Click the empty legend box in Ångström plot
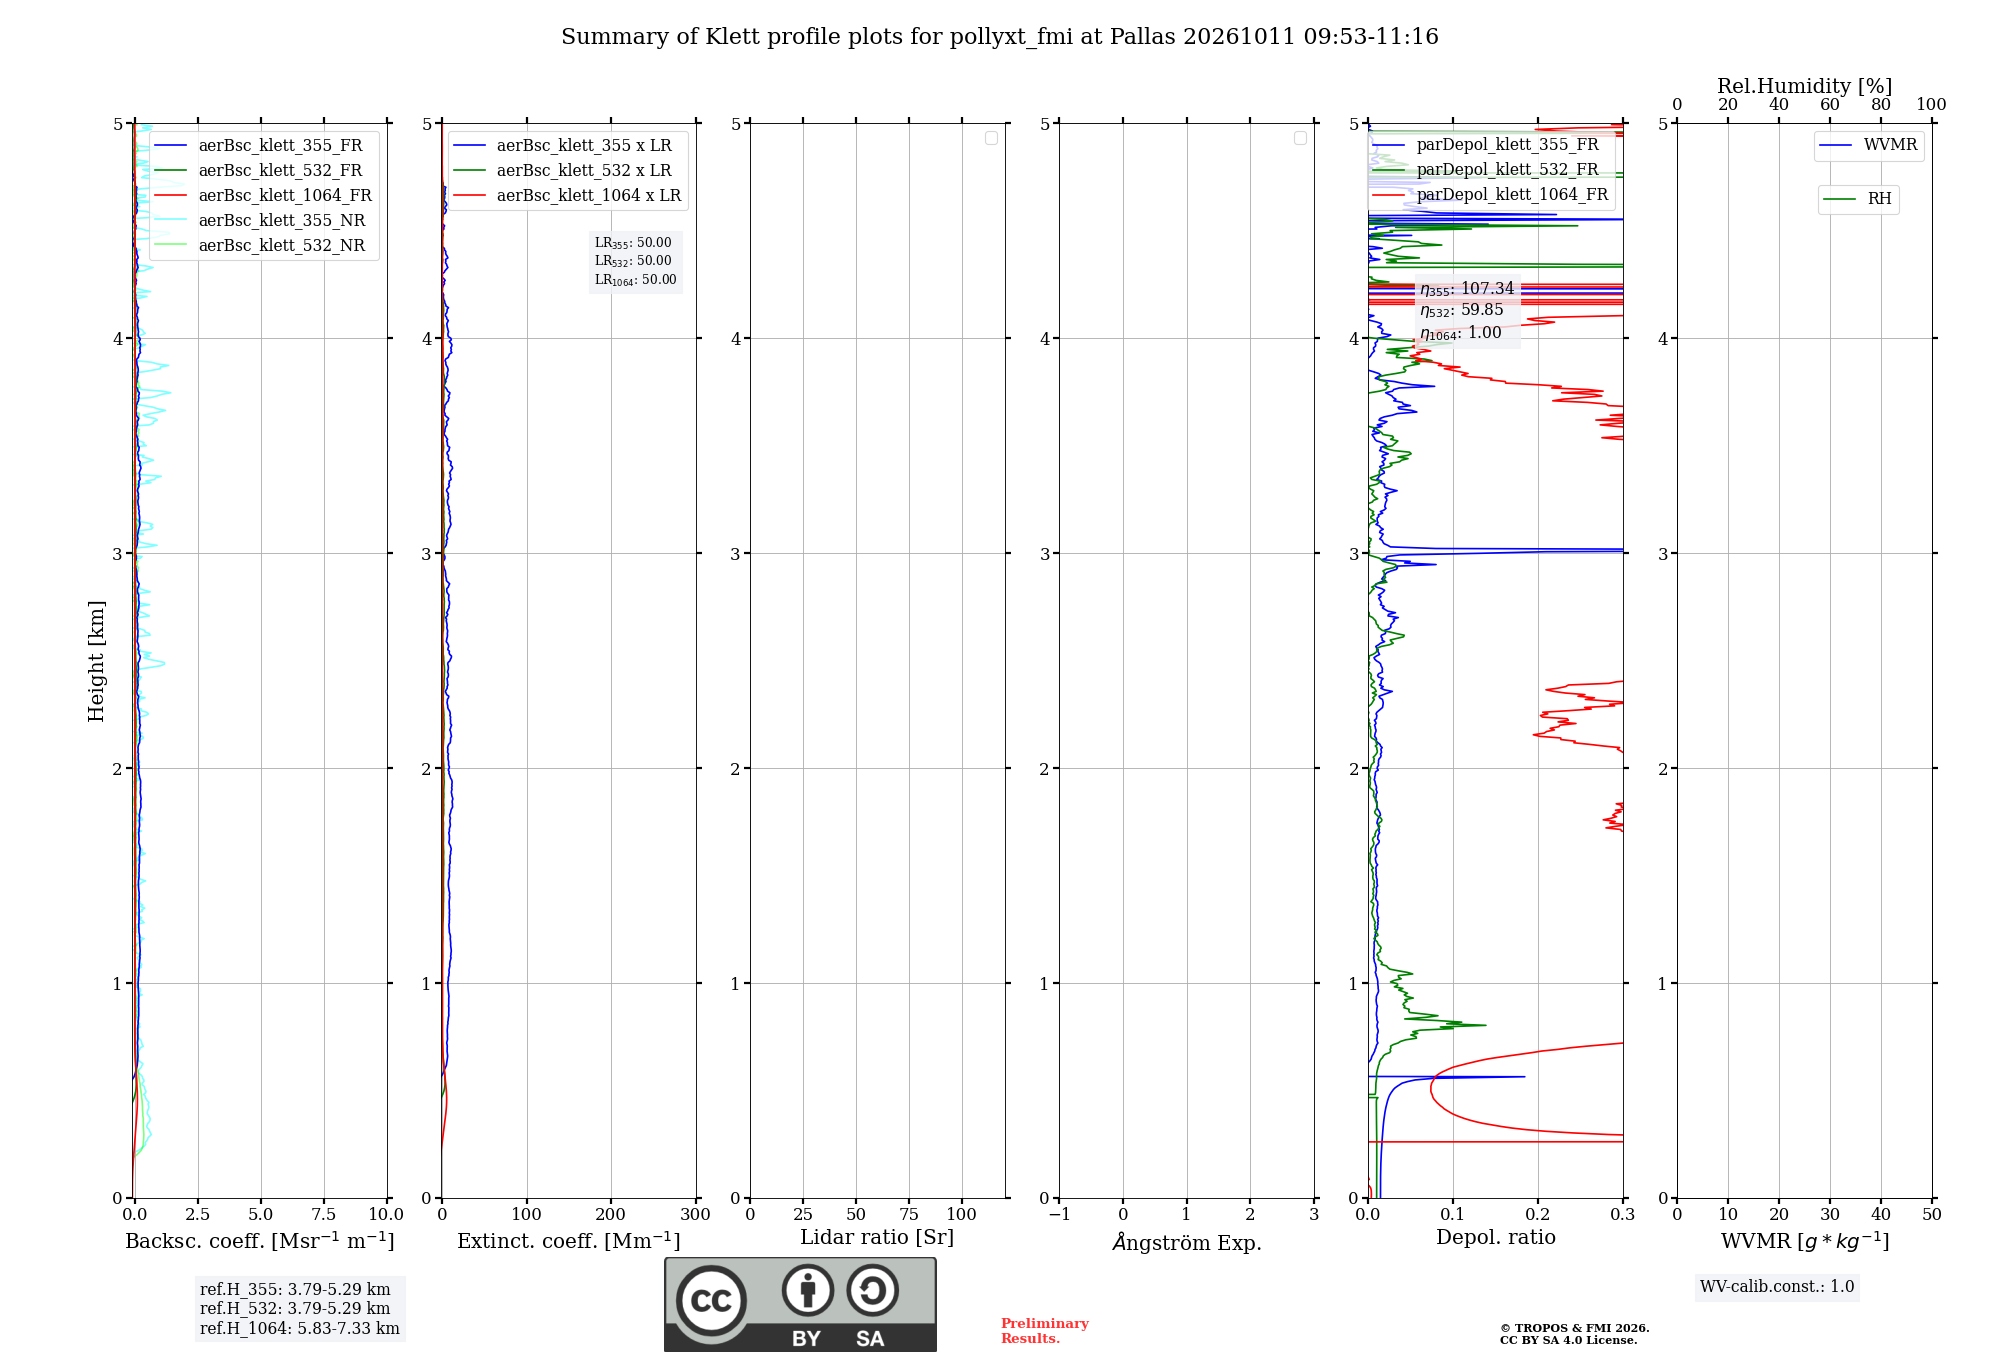 point(1300,138)
